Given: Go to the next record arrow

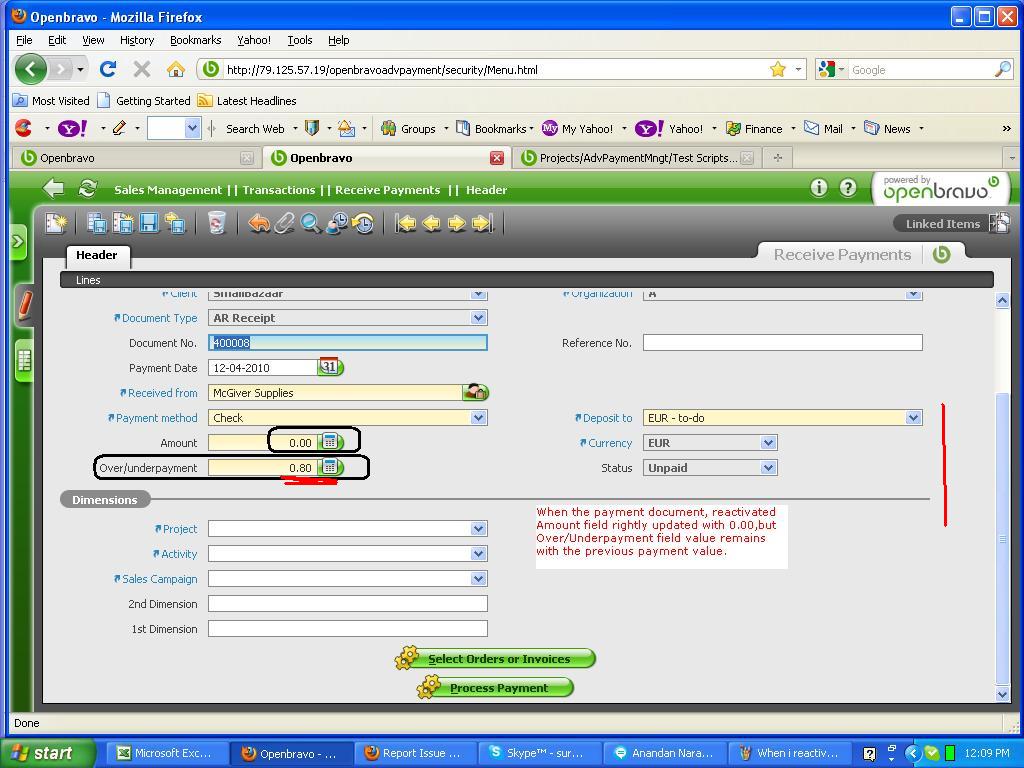Looking at the screenshot, I should (456, 223).
